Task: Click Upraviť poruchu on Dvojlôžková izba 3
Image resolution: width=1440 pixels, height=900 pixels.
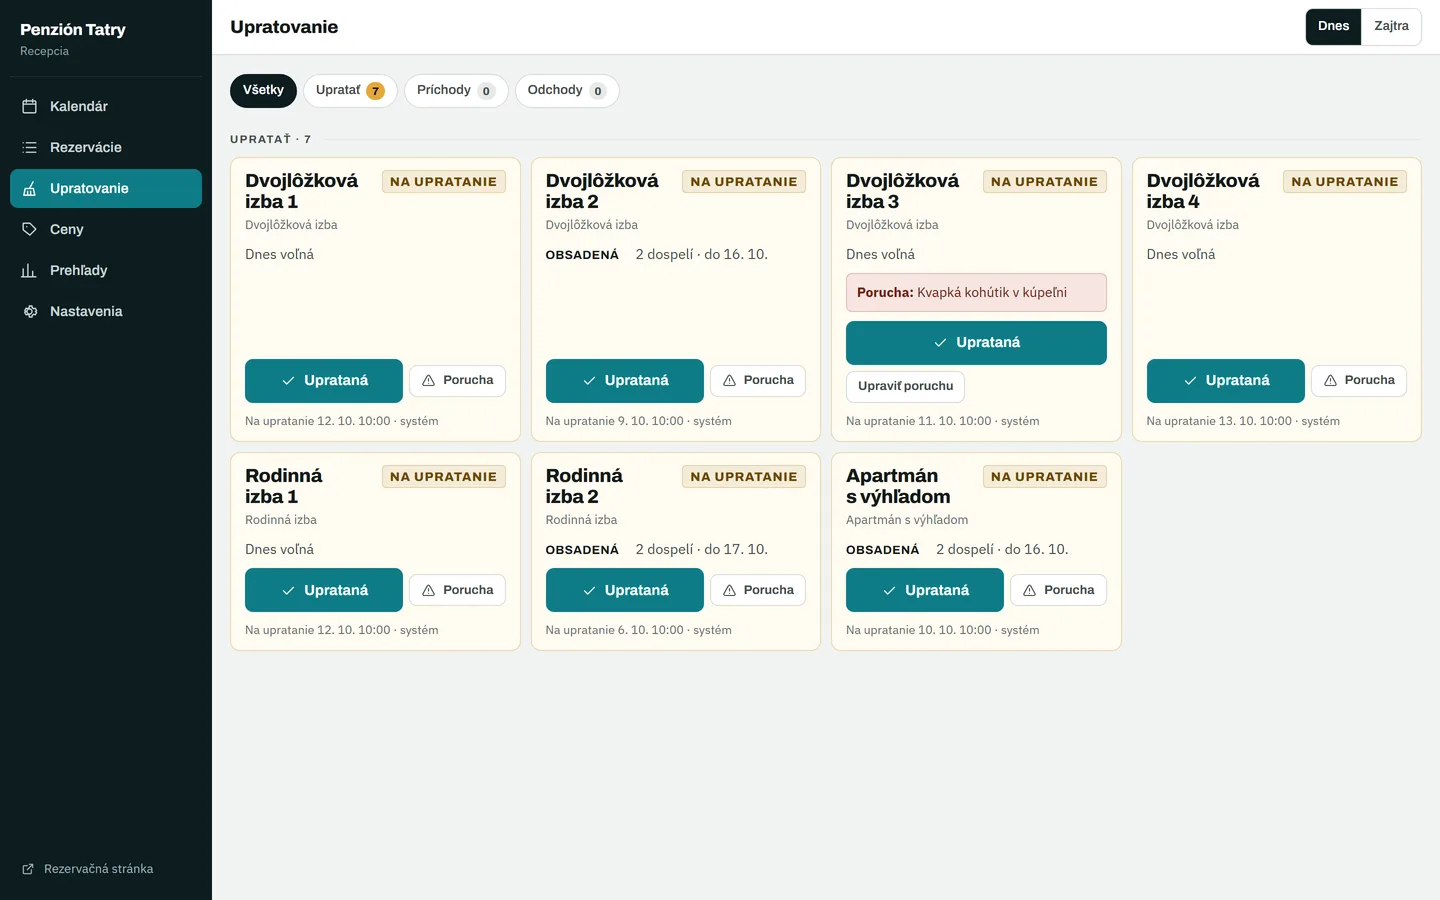Action: [x=905, y=386]
